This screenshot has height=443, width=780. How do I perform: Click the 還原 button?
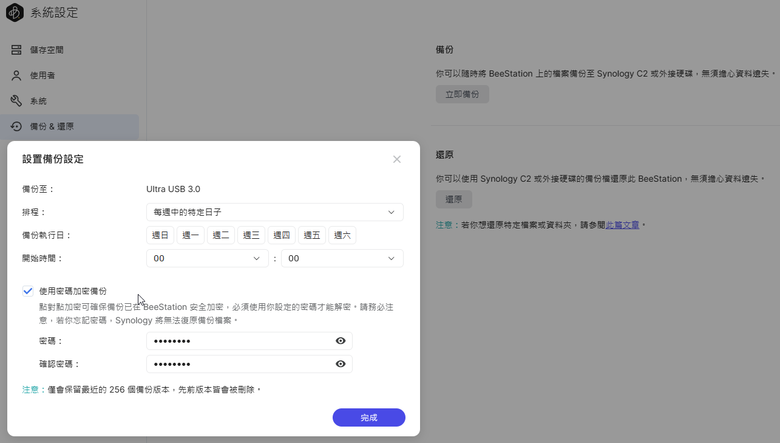point(454,199)
